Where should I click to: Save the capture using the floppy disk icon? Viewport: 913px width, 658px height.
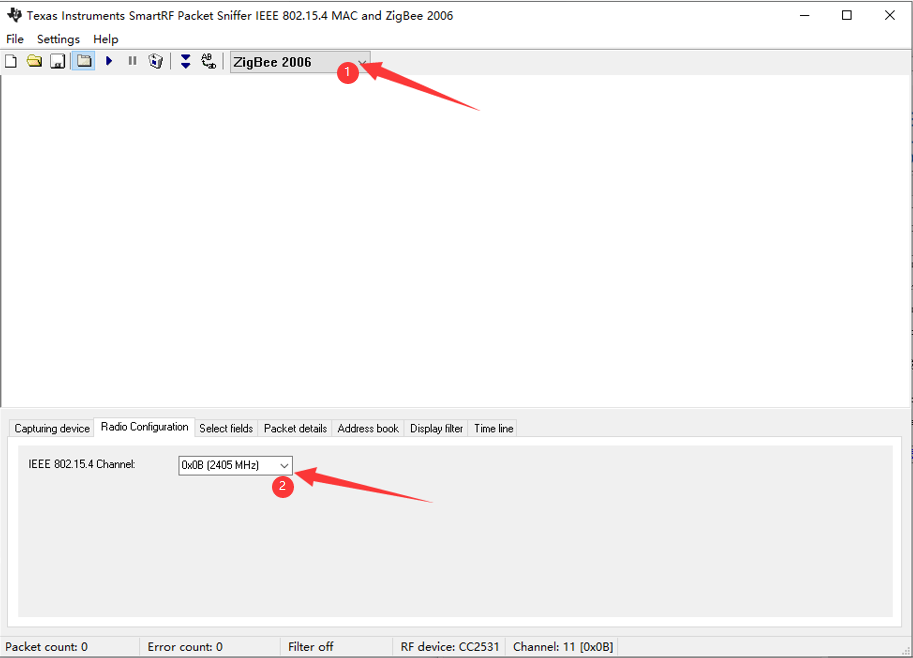58,61
